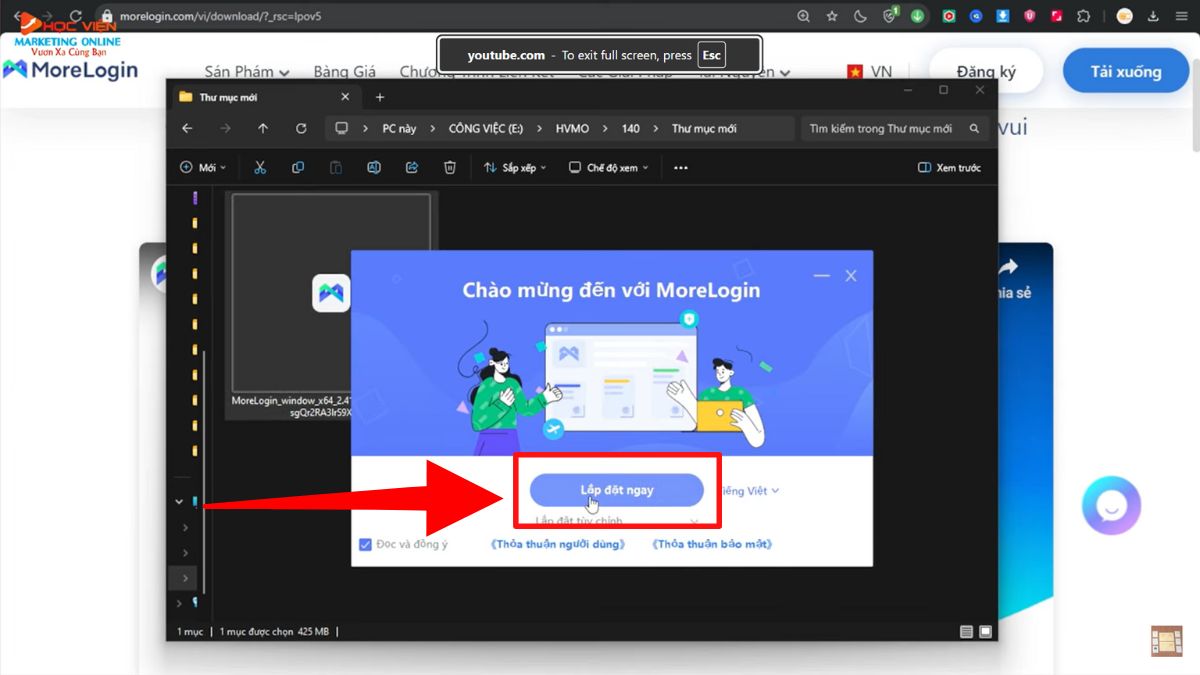Click the PC này breadcrumb
Viewport: 1200px width, 675px height.
click(x=399, y=129)
